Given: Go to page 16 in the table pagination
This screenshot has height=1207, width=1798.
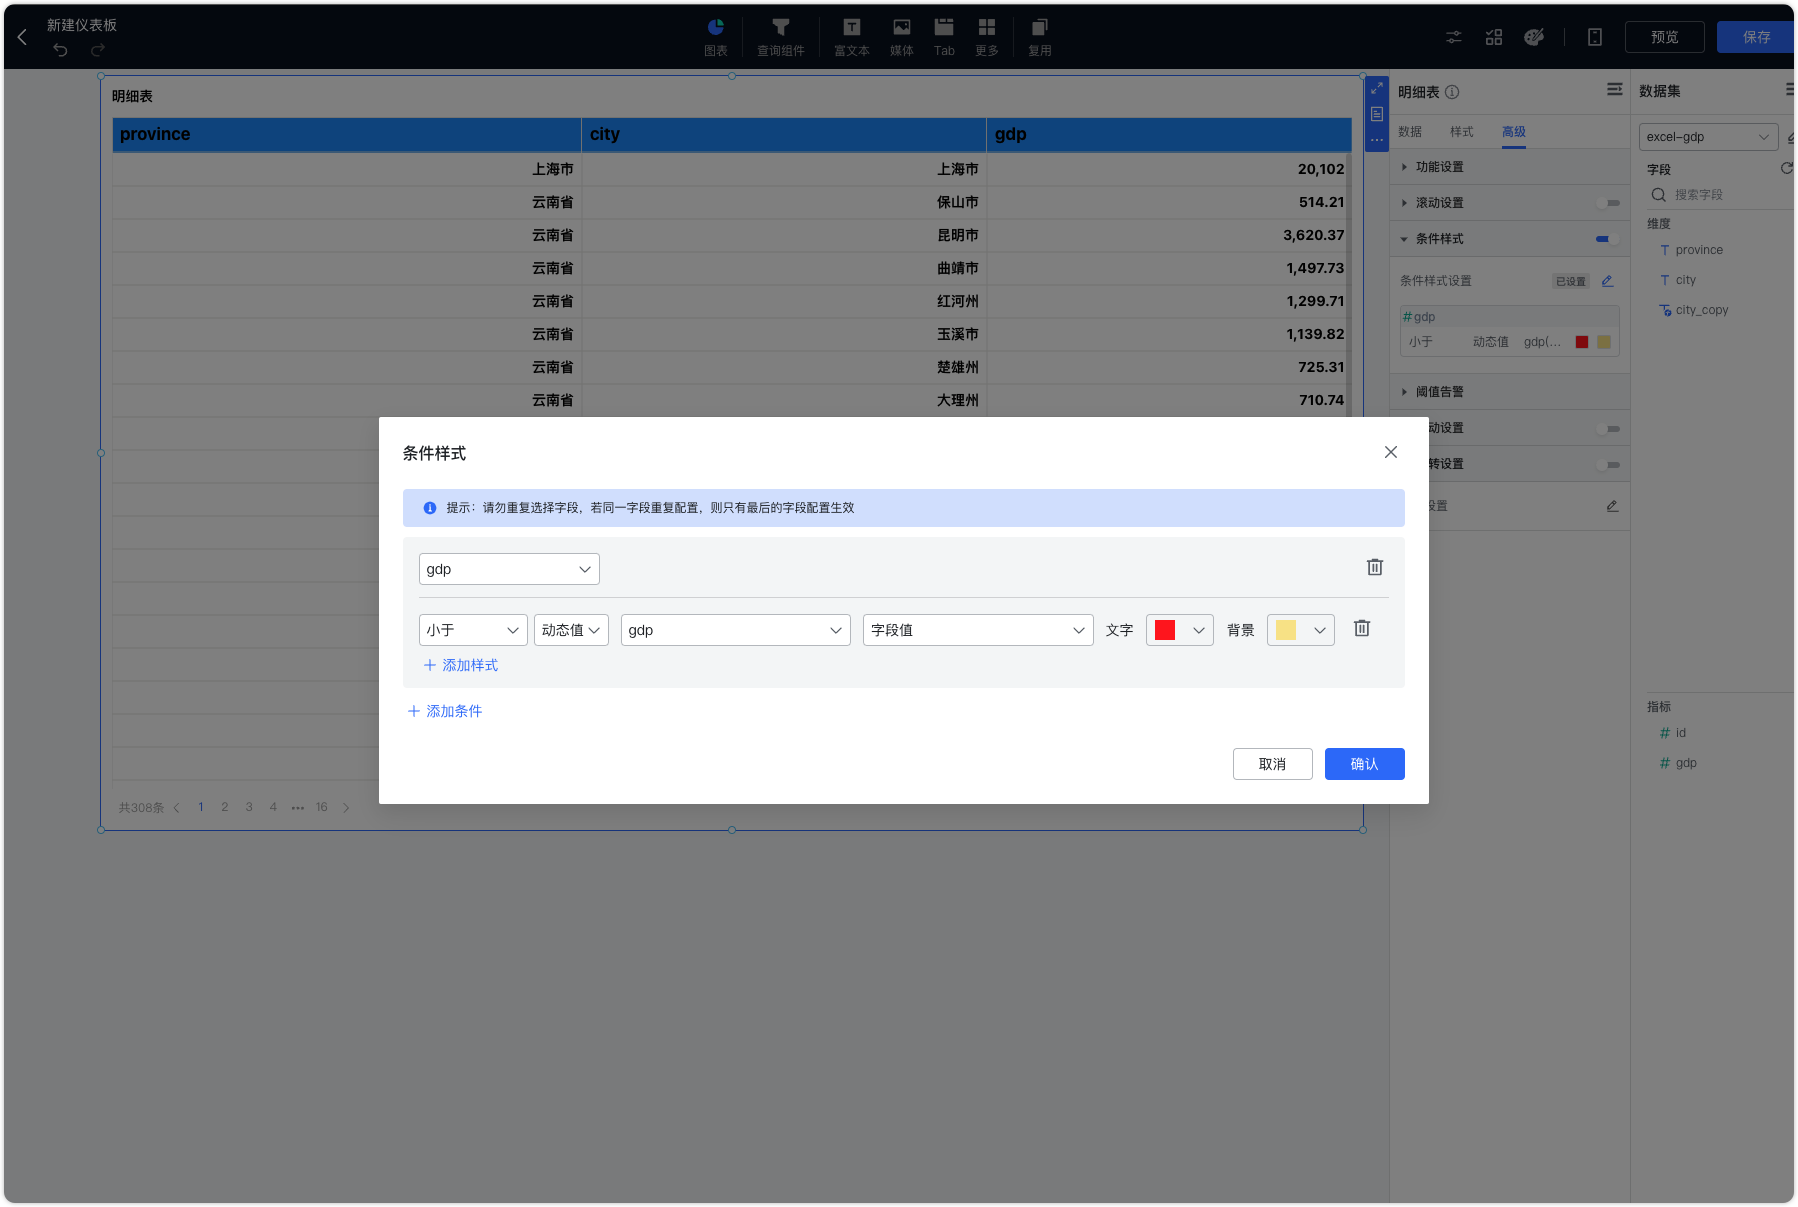Looking at the screenshot, I should (322, 807).
